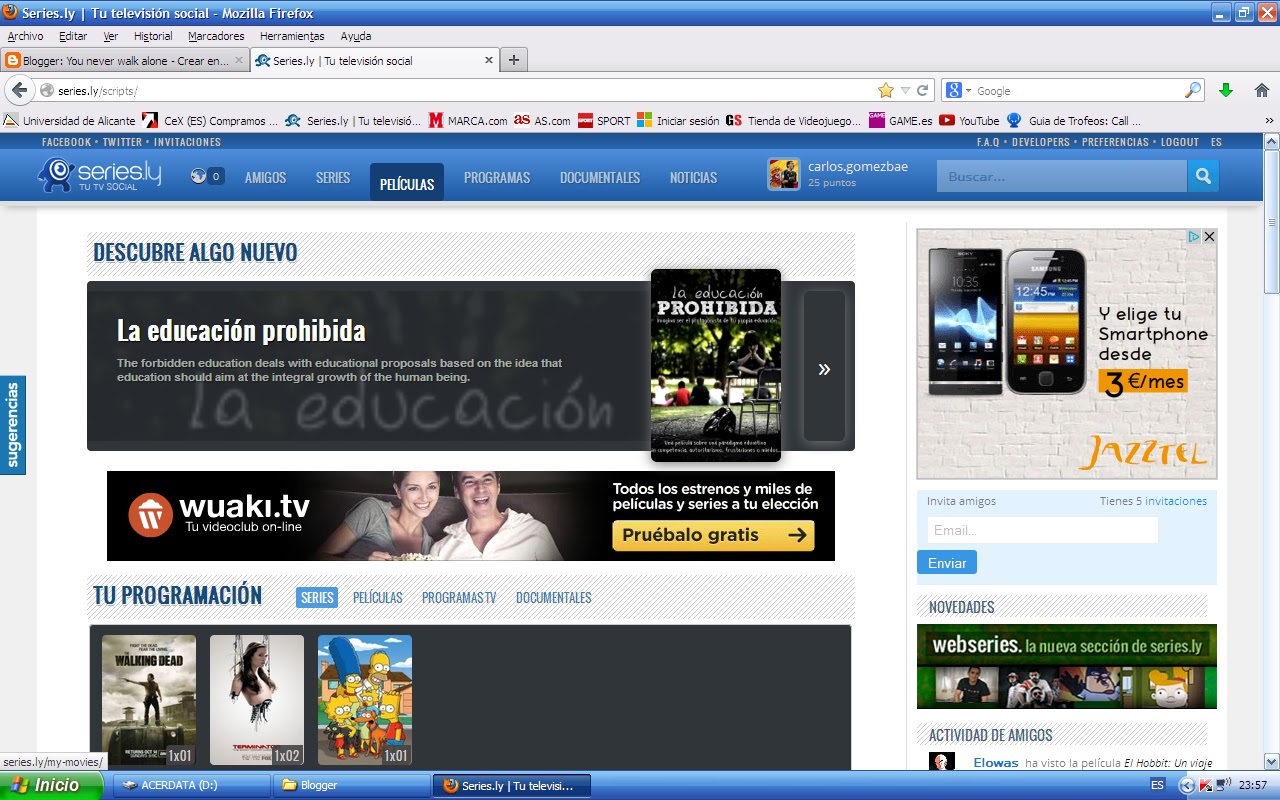This screenshot has height=800, width=1280.
Task: Open The Walking Dead 1x01 poster
Action: [149, 700]
